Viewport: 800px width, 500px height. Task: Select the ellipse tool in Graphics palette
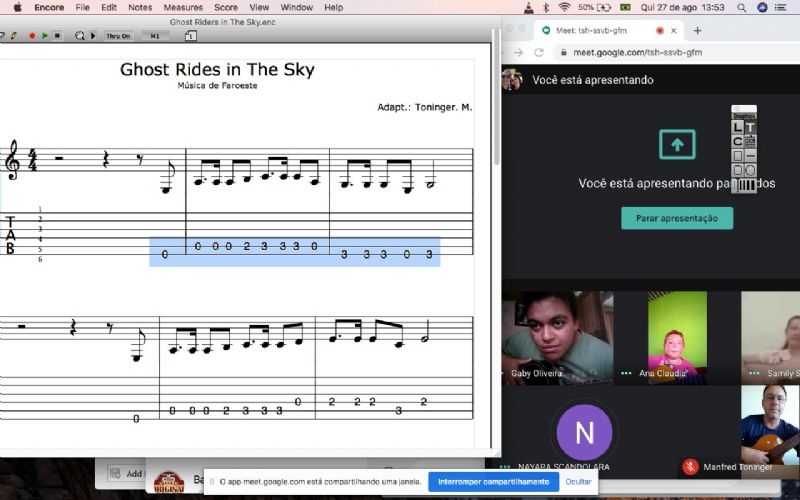[751, 170]
